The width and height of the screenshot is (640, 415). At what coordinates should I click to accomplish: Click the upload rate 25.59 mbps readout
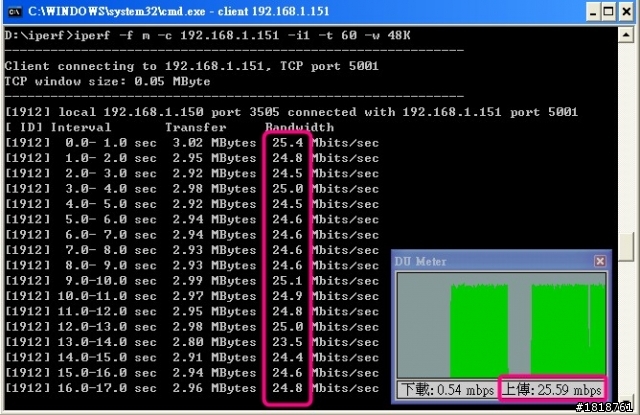point(551,390)
